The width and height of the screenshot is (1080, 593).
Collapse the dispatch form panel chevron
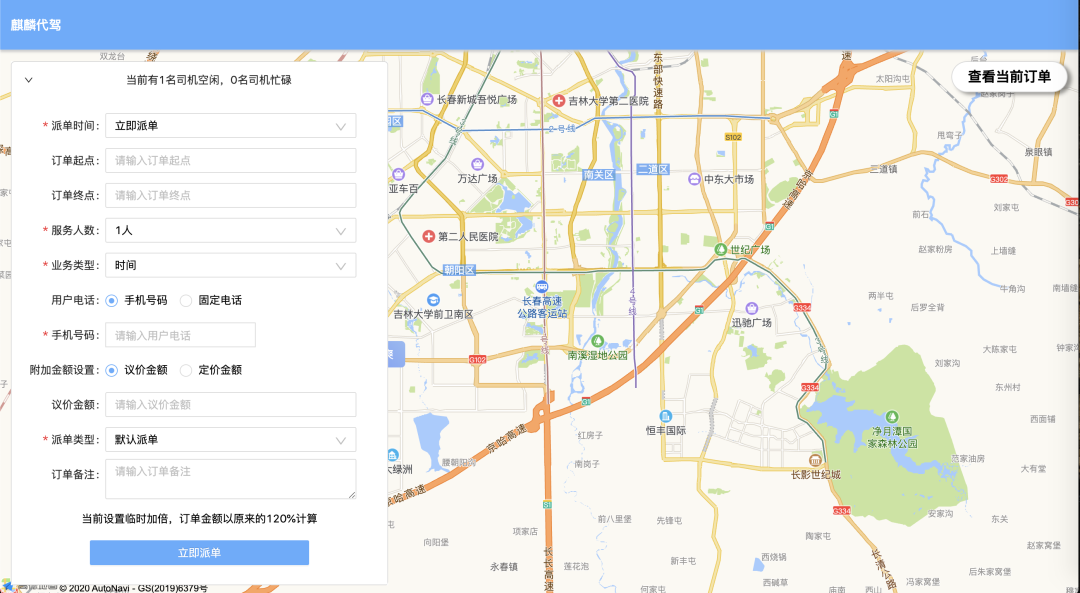[29, 80]
